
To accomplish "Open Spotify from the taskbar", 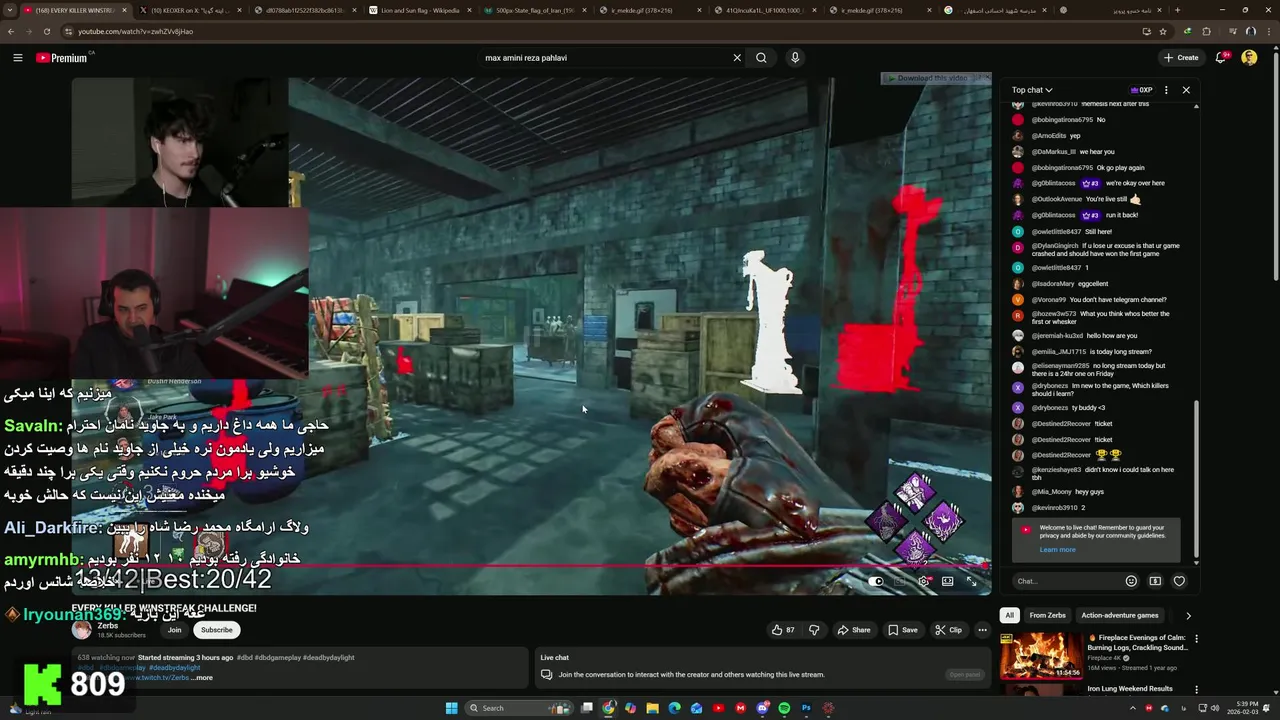I will pyautogui.click(x=784, y=708).
